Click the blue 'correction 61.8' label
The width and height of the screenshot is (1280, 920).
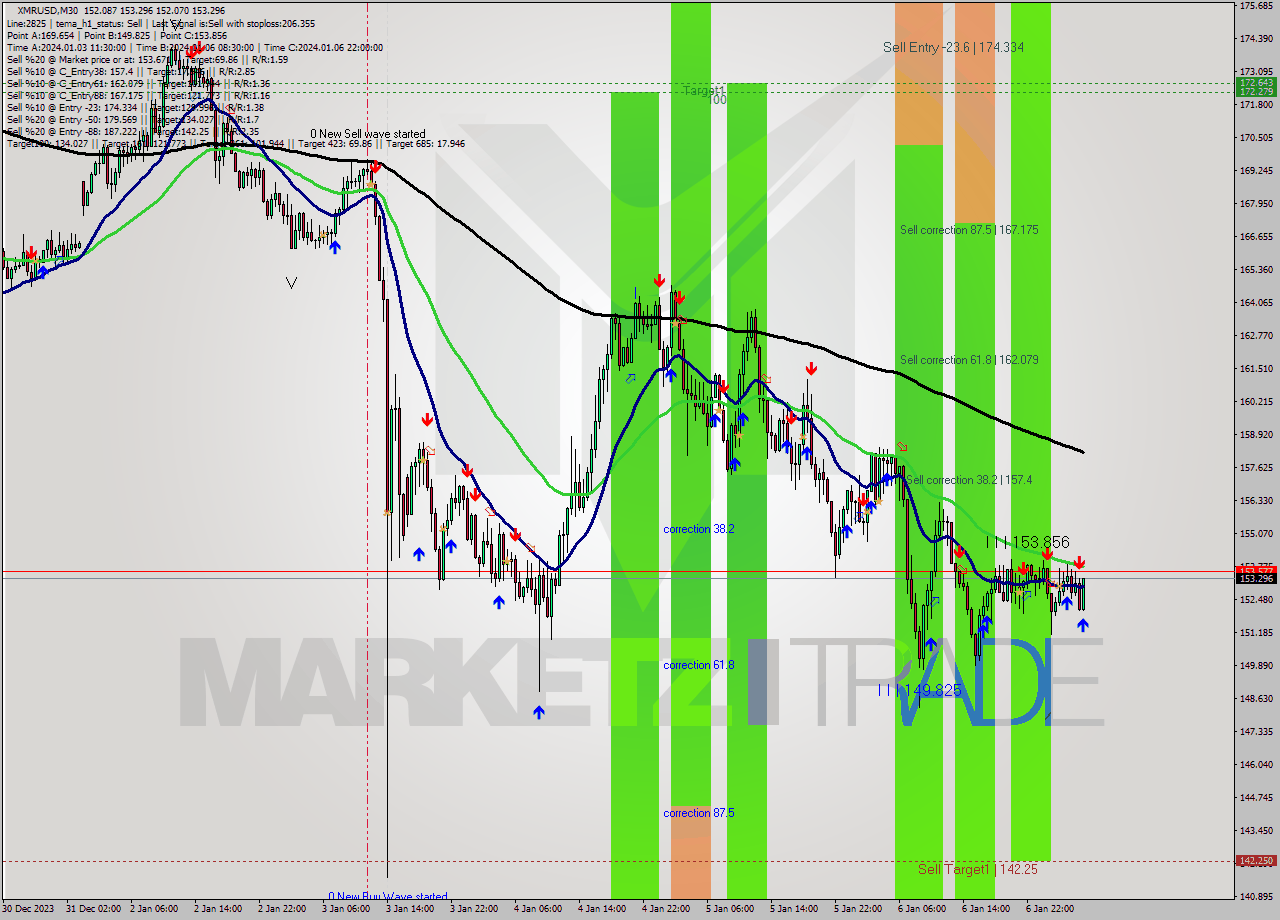click(699, 665)
